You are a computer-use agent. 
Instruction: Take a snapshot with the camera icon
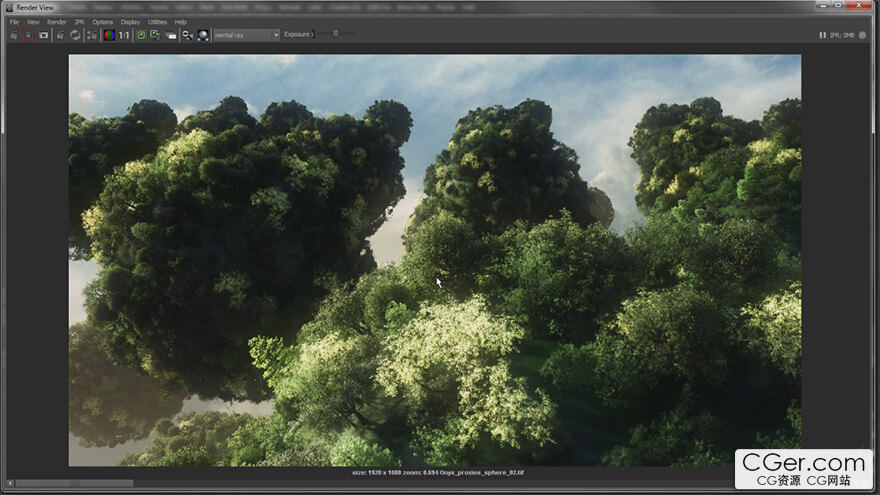[x=43, y=35]
